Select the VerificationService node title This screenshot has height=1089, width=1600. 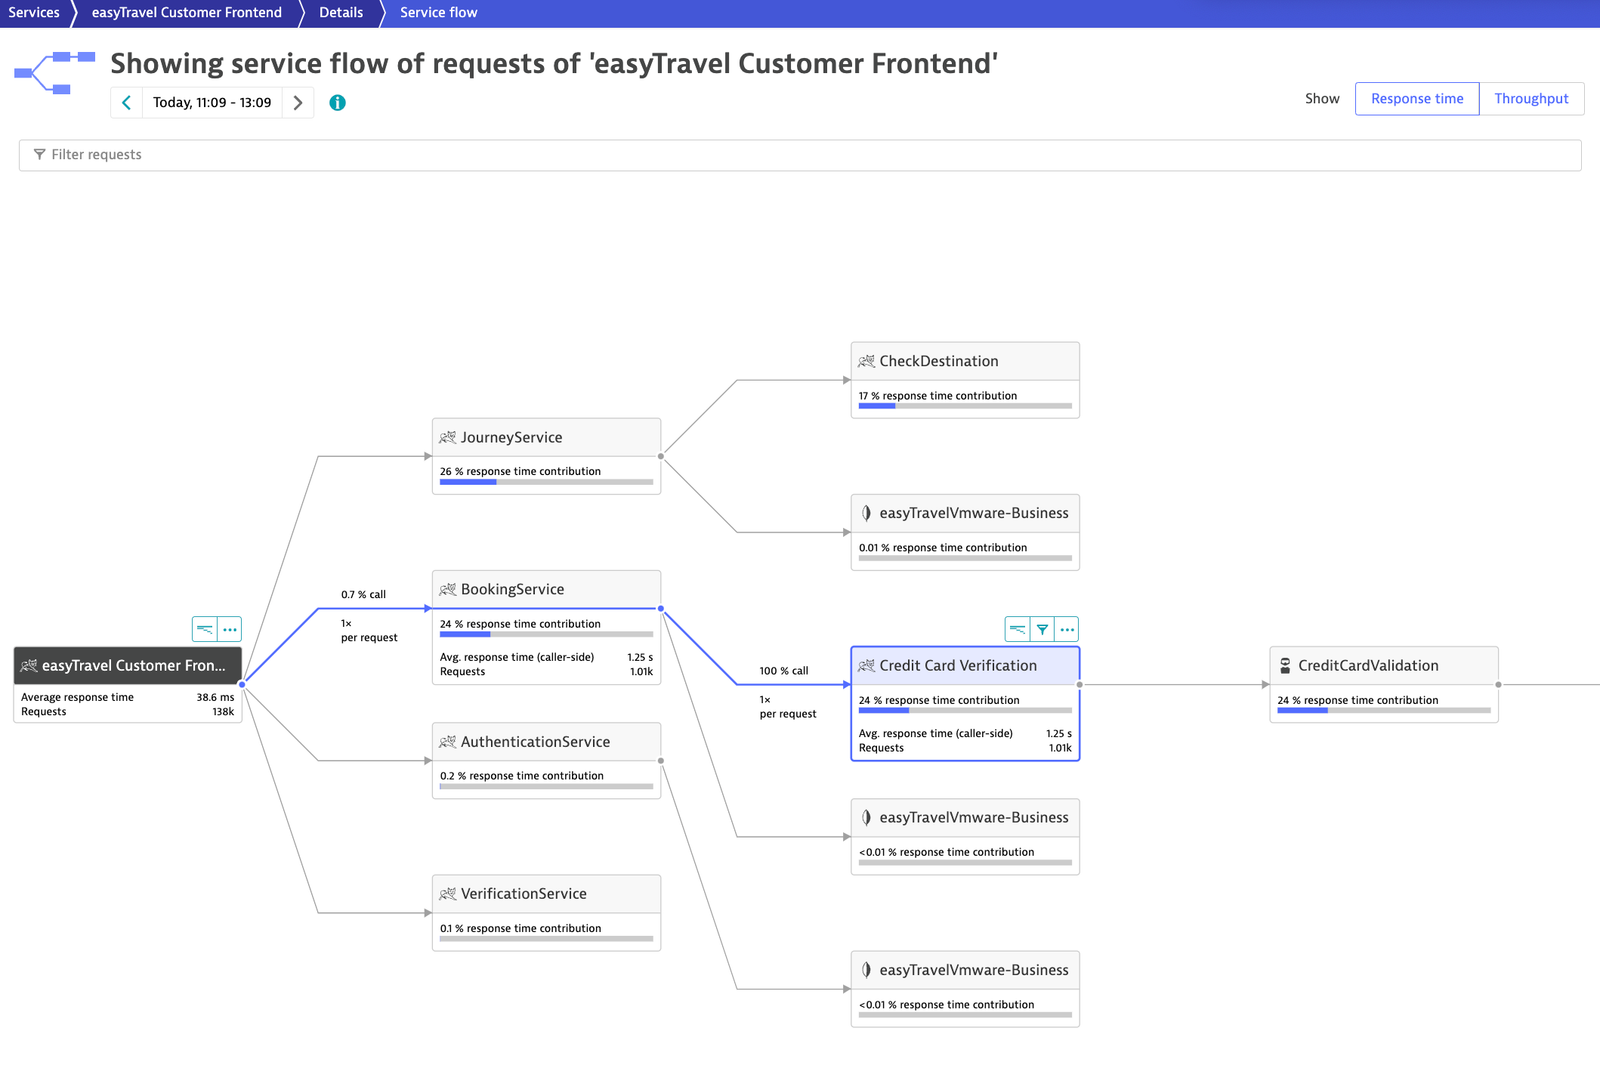523,894
